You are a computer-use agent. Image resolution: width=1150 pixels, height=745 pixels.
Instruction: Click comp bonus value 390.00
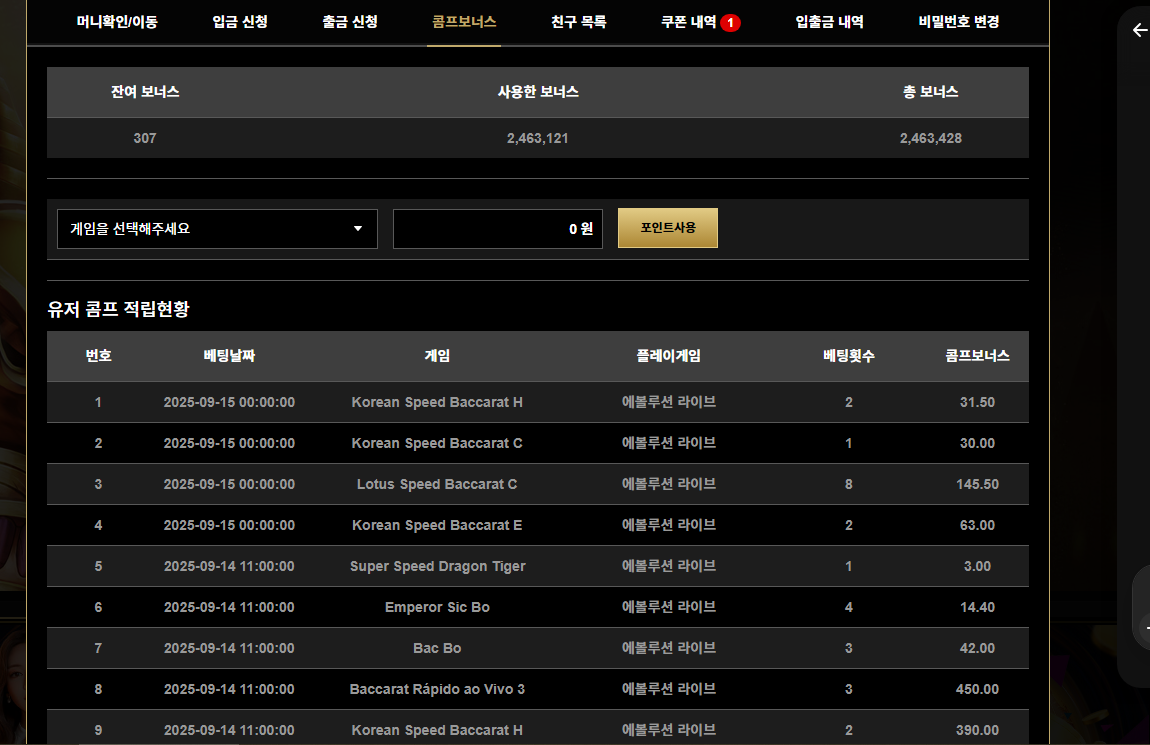(977, 730)
